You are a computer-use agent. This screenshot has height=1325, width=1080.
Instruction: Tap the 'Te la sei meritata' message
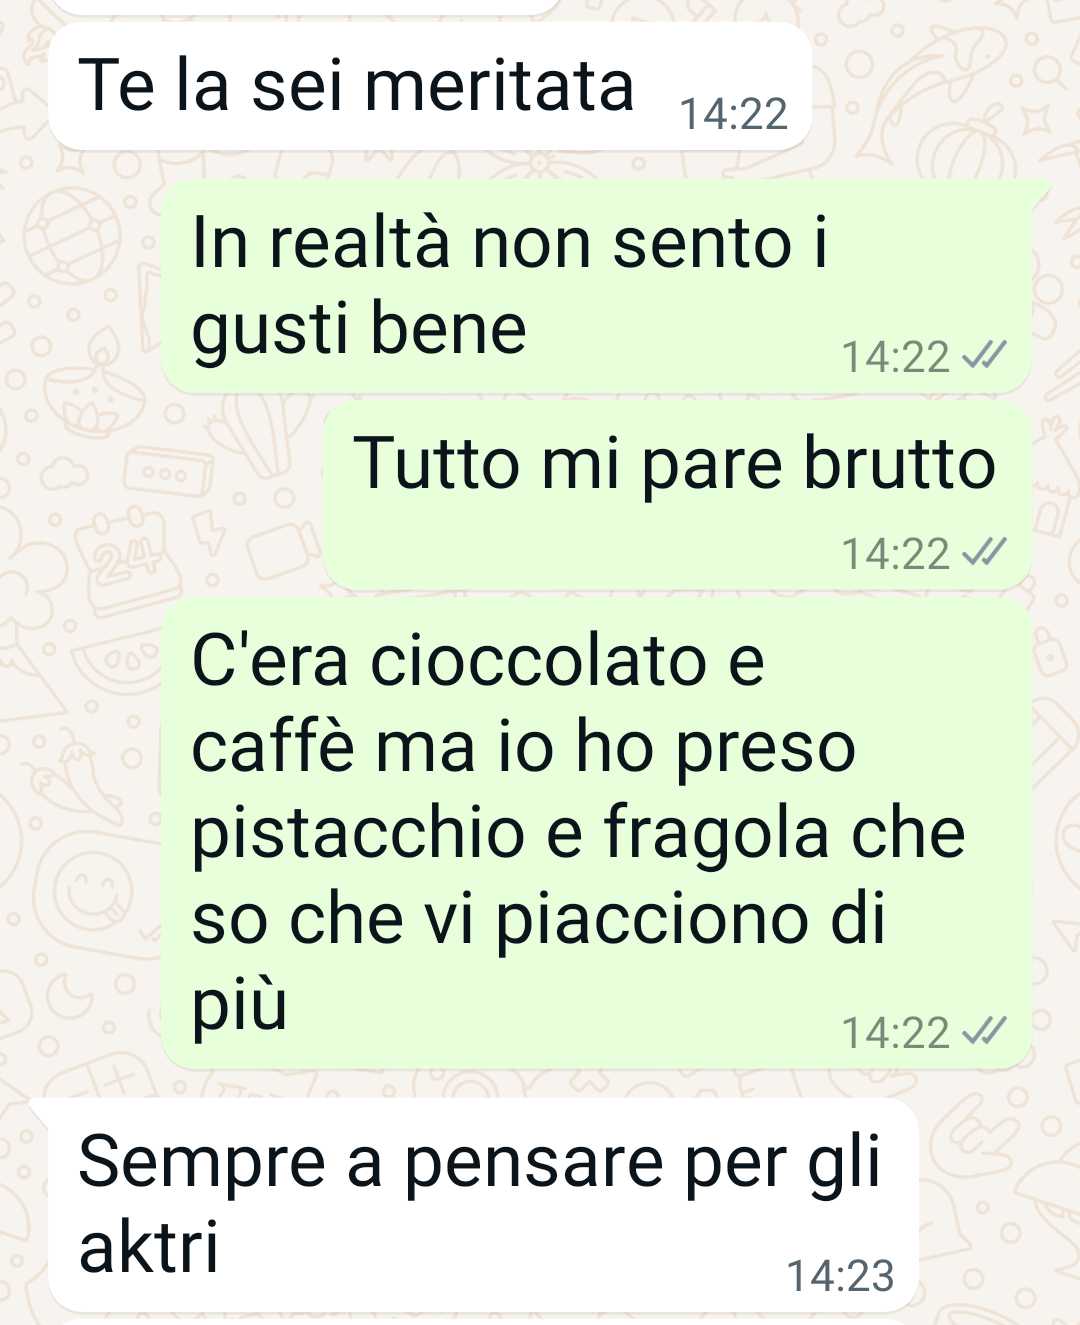click(430, 88)
